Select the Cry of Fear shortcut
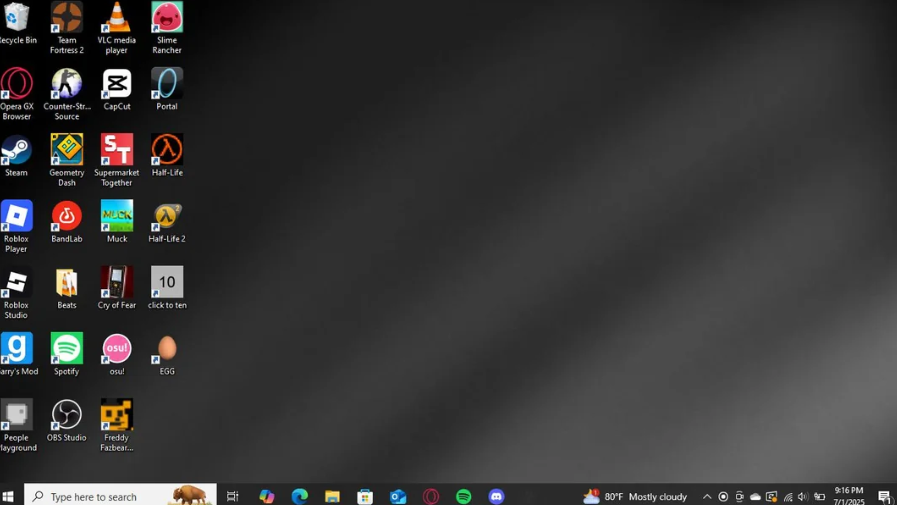This screenshot has height=505, width=897. tap(117, 288)
